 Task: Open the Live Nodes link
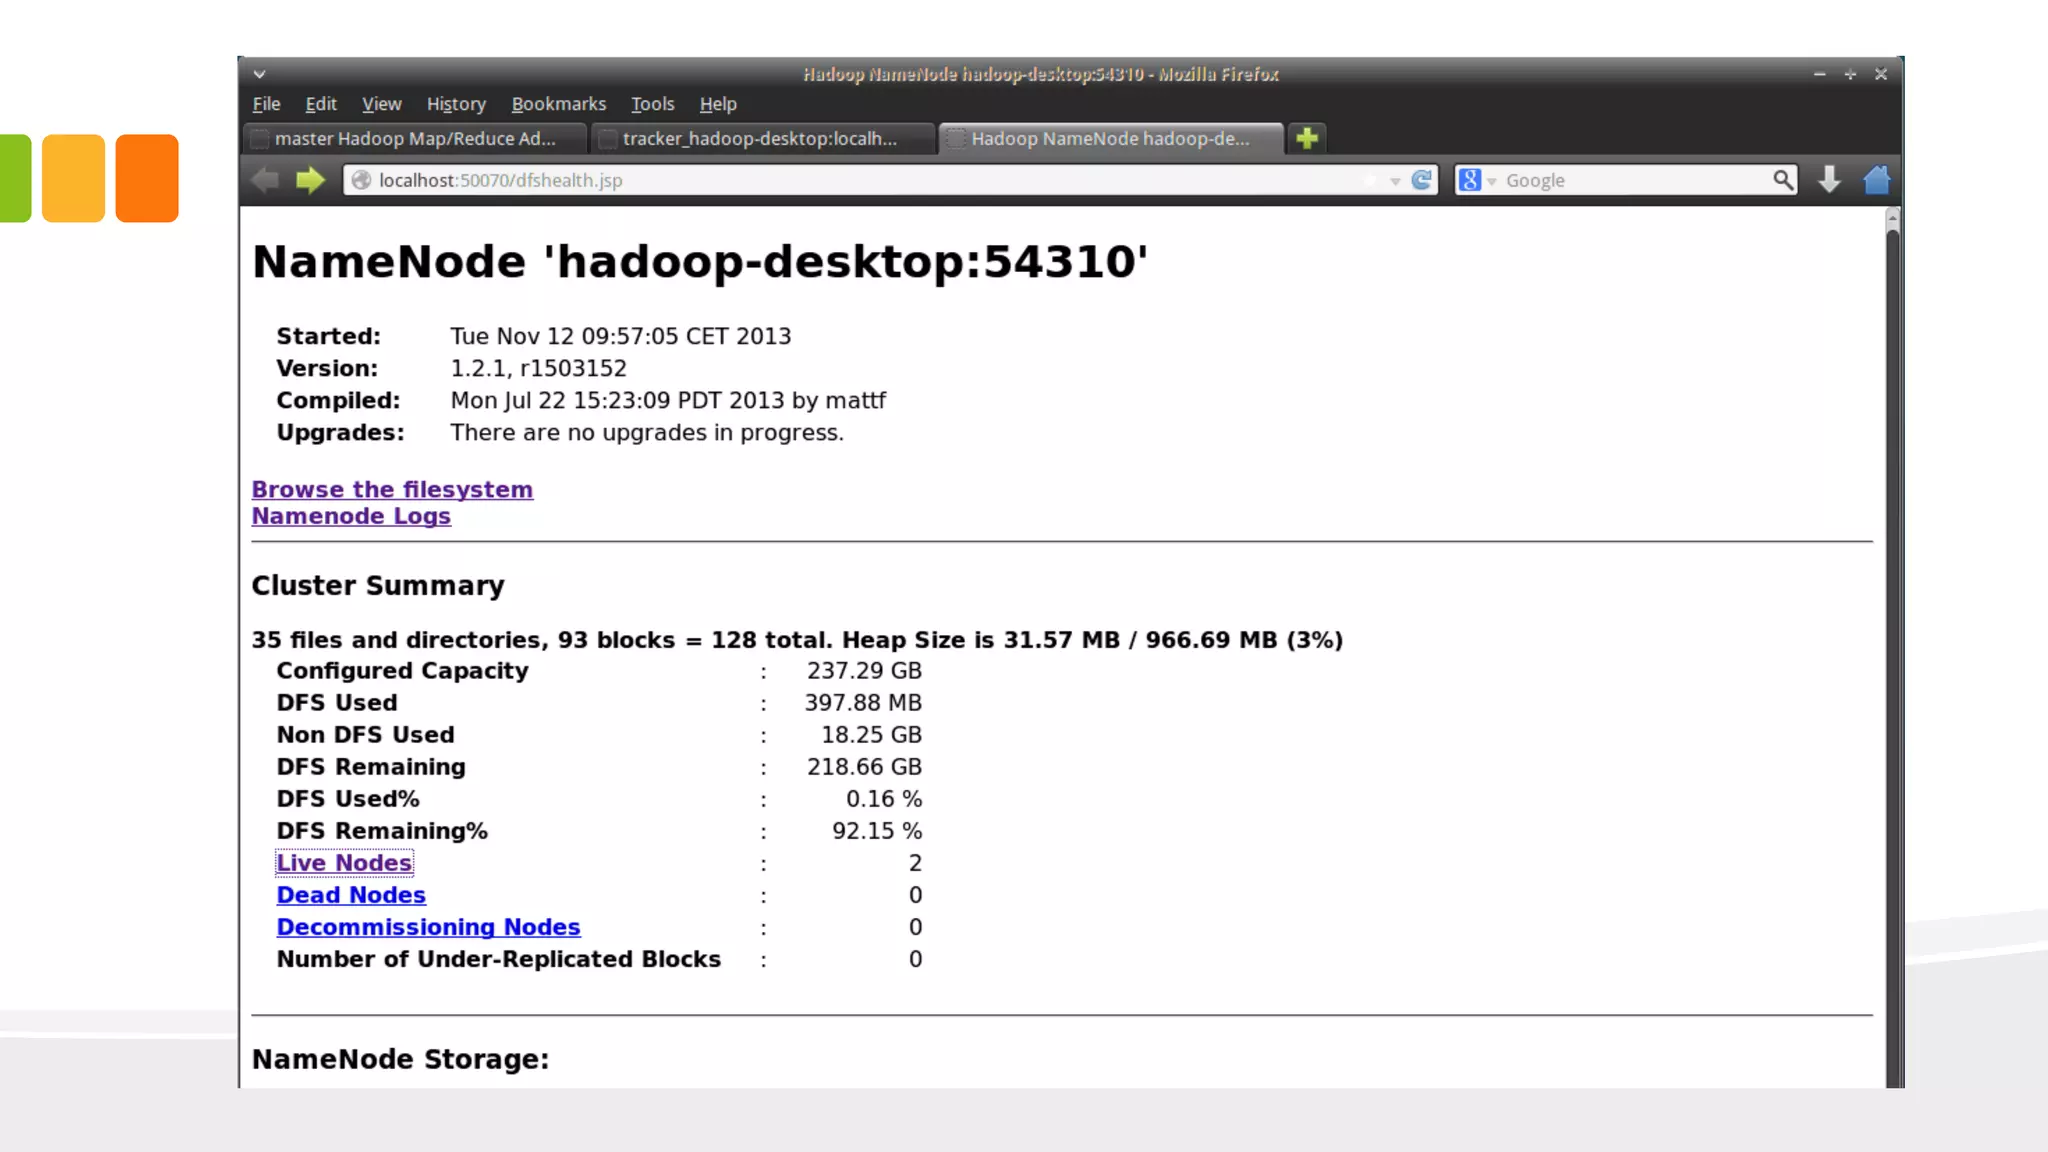(x=344, y=863)
